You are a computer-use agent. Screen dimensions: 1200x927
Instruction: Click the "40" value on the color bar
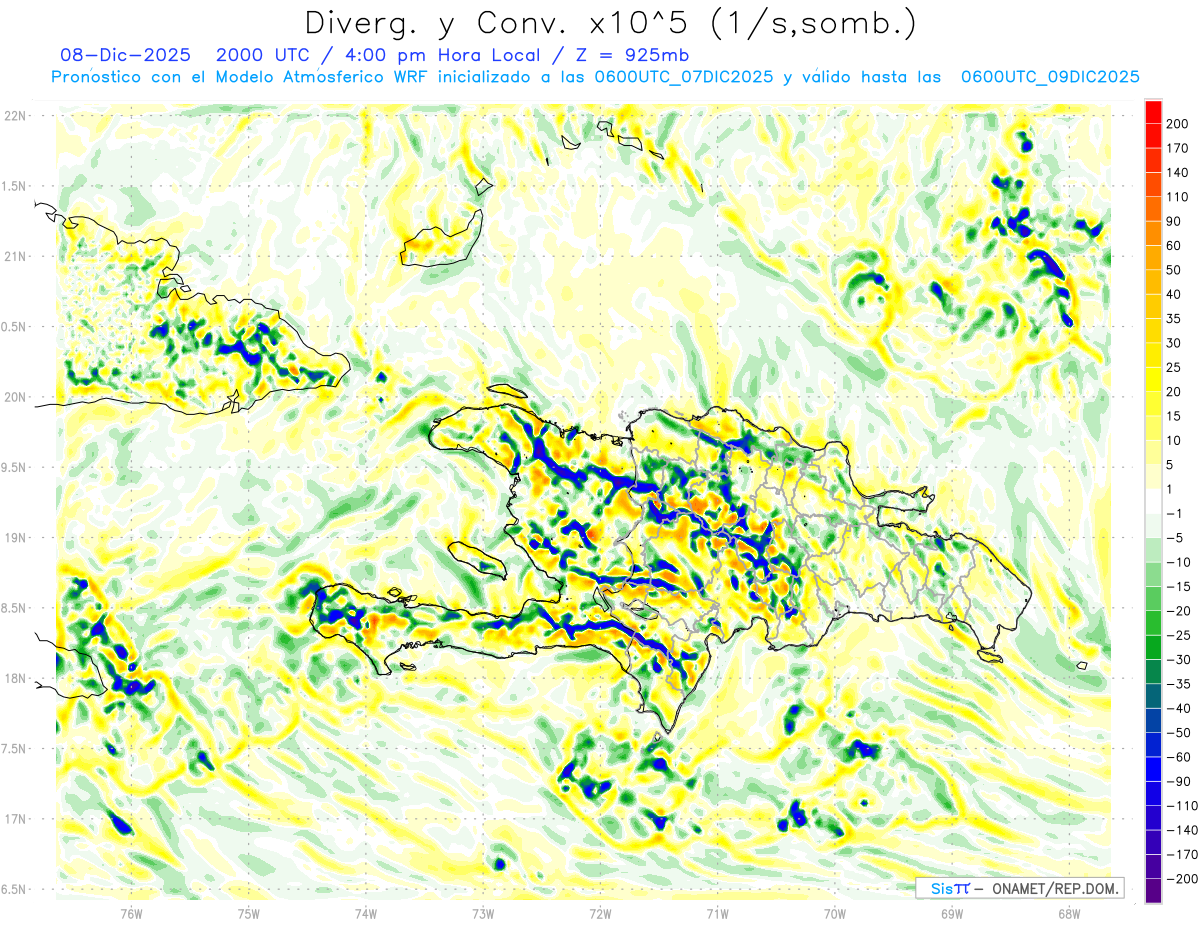coord(1174,294)
